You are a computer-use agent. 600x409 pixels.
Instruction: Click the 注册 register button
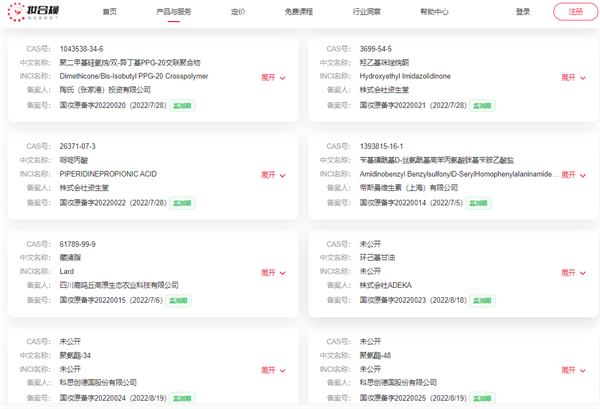coord(575,12)
